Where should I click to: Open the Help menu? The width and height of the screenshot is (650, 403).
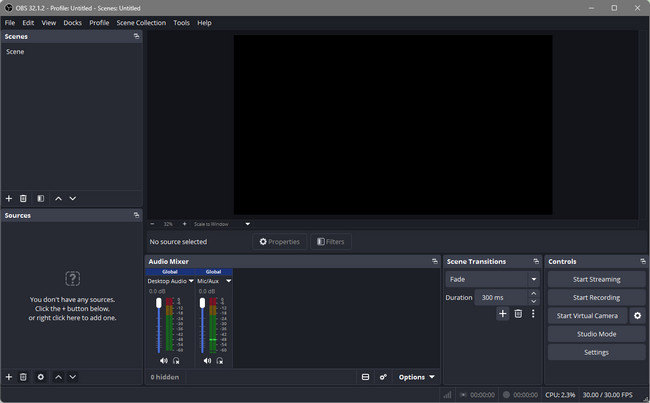click(204, 22)
